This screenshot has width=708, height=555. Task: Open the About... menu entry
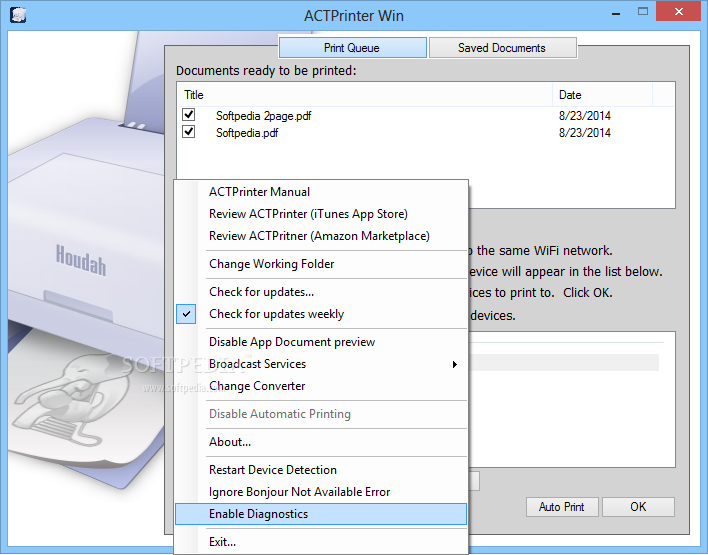321,443
